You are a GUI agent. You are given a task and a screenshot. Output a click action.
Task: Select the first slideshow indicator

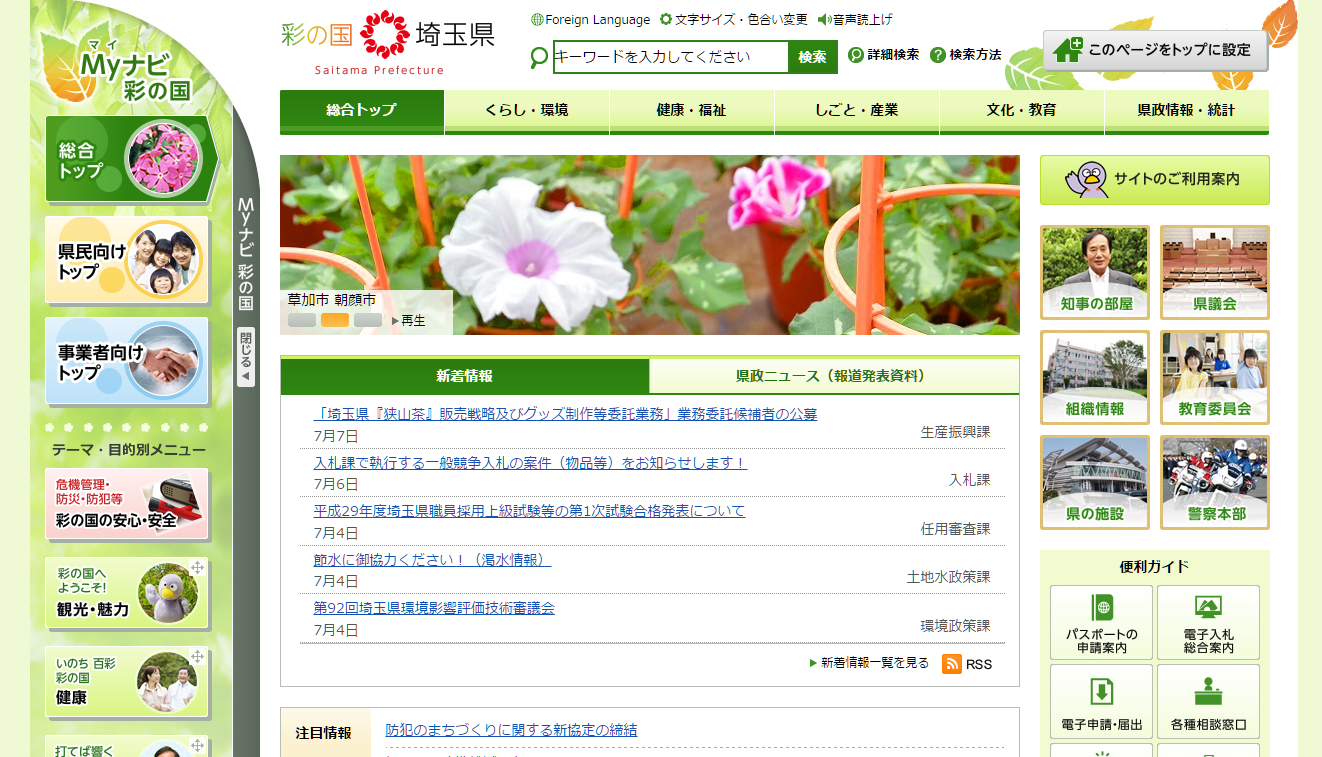click(x=302, y=320)
